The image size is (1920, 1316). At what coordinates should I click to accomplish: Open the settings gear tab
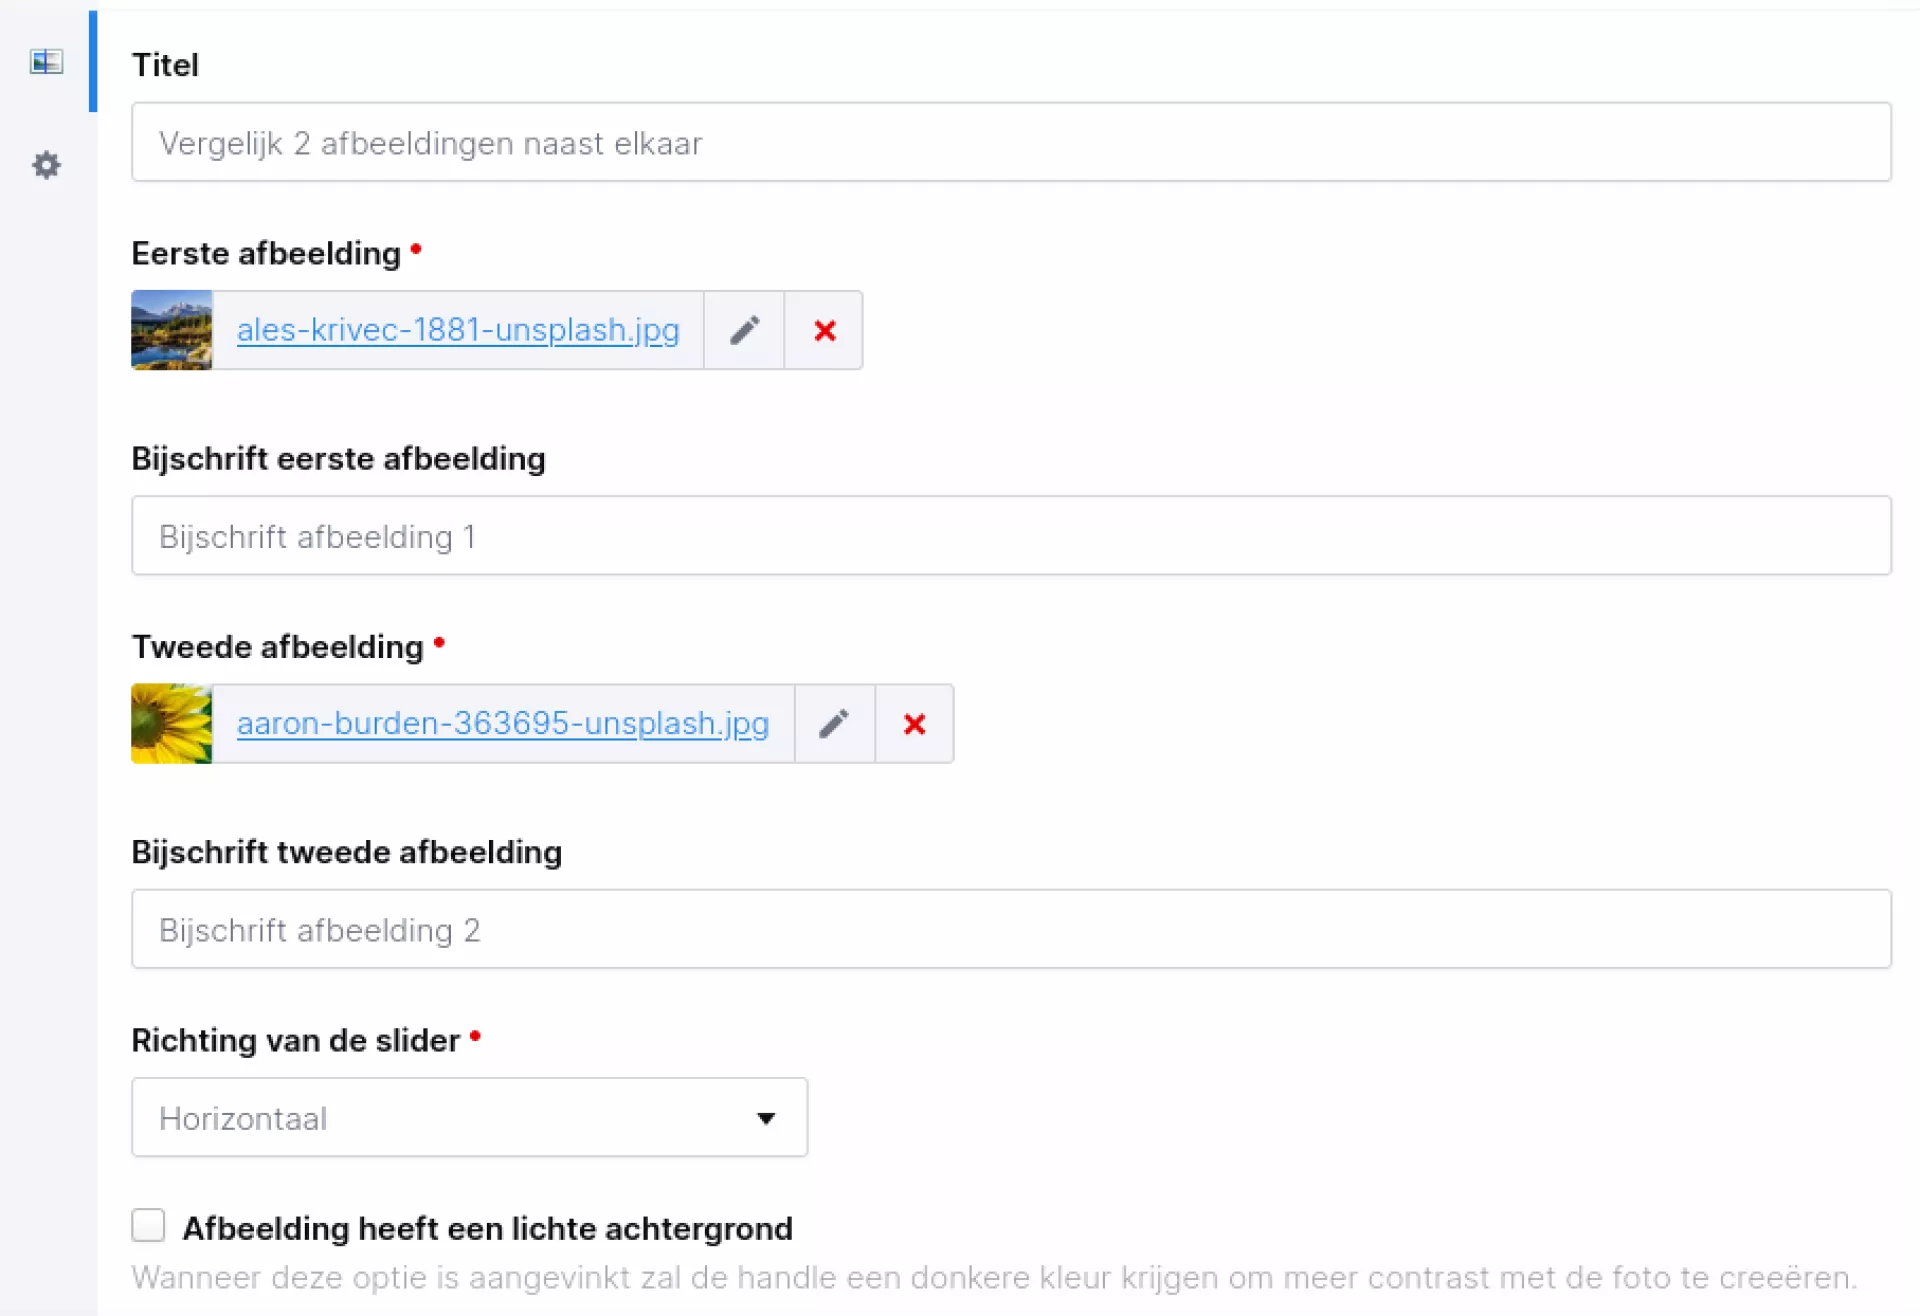tap(46, 165)
